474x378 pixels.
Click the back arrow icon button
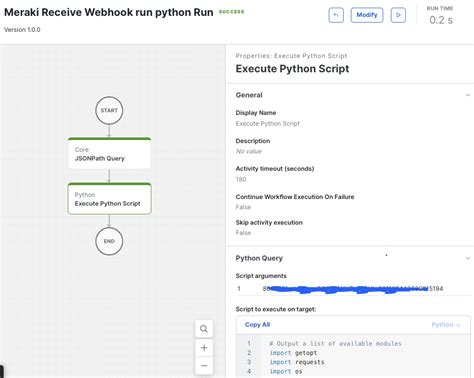pos(336,15)
